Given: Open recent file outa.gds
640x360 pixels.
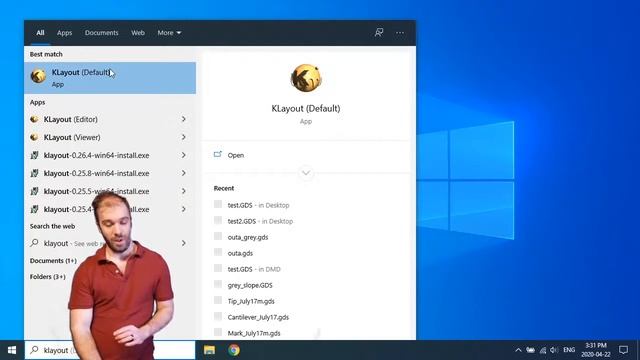Looking at the screenshot, I should (240, 253).
